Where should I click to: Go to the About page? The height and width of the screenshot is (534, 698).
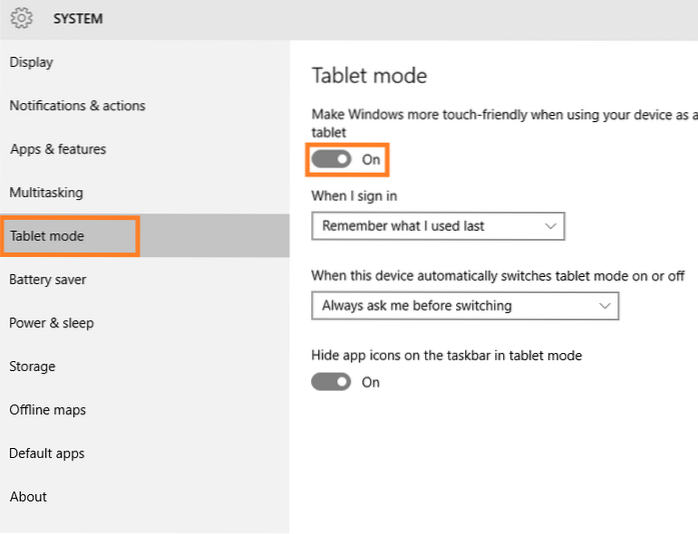tap(28, 496)
